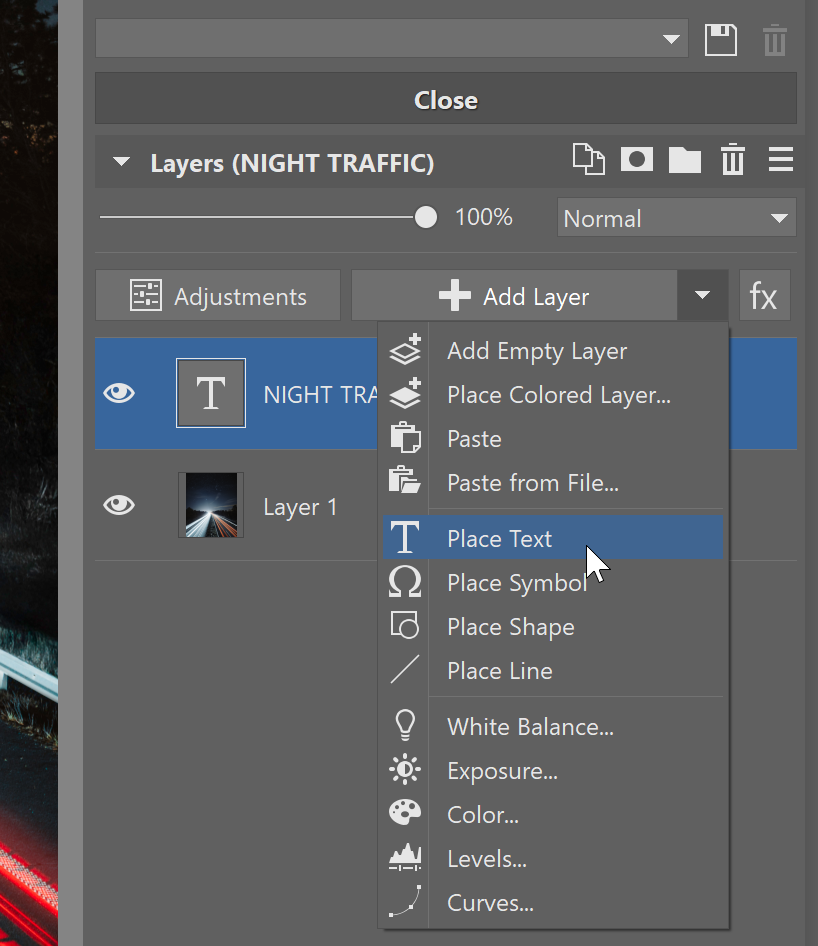
Task: Open the Adjustments button
Action: point(218,296)
